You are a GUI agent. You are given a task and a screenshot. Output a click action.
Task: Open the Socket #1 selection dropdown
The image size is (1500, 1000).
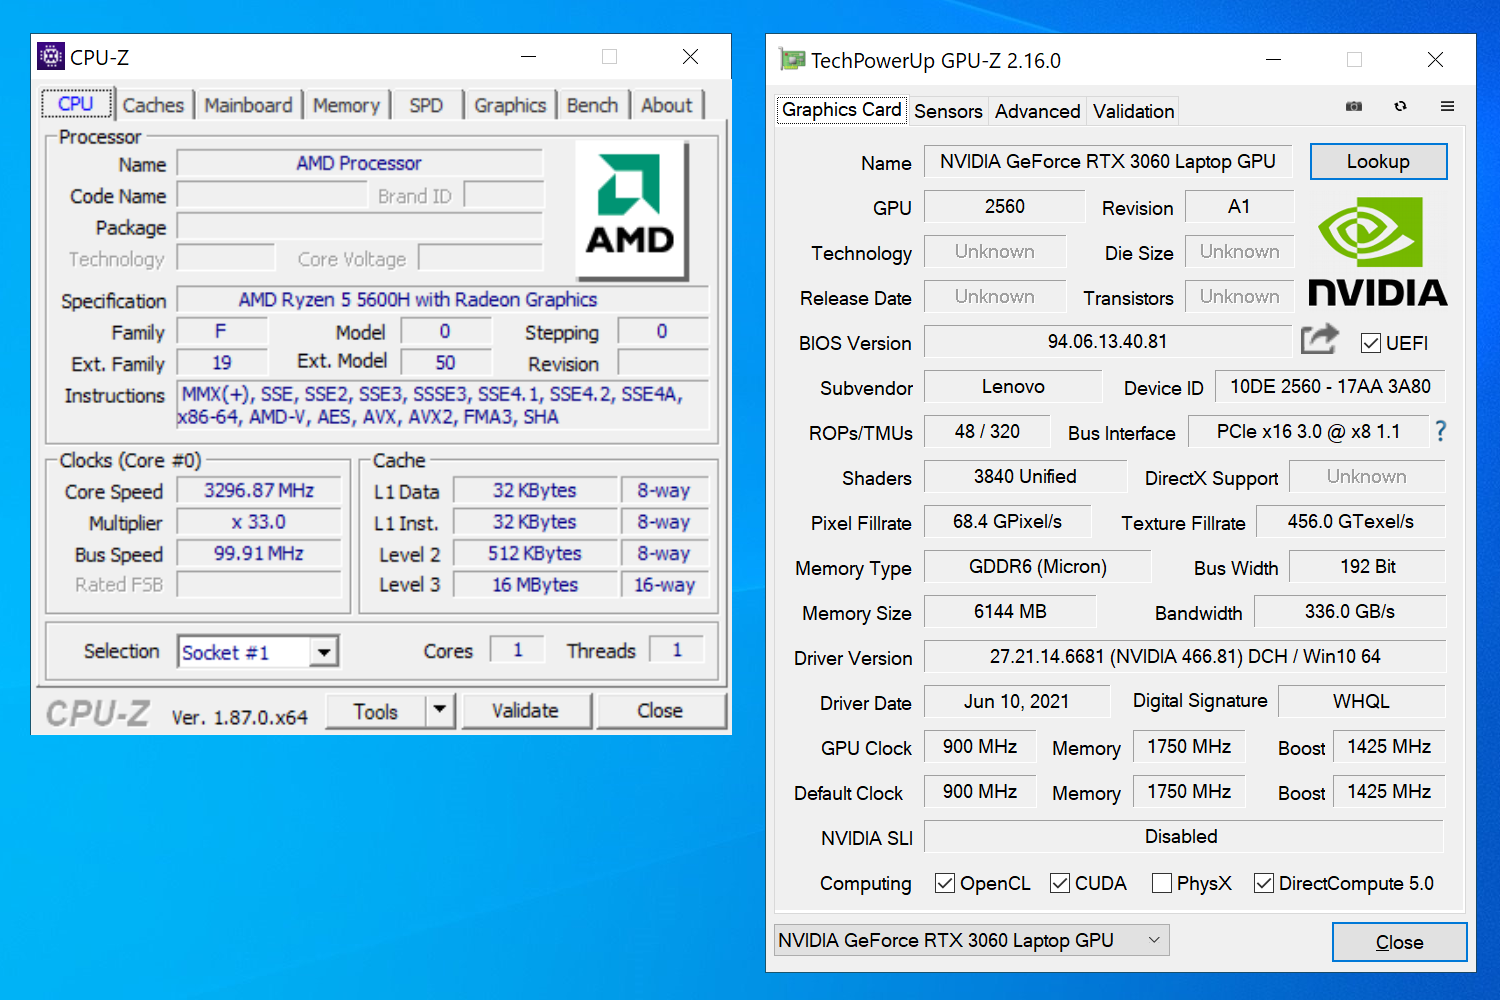(323, 652)
